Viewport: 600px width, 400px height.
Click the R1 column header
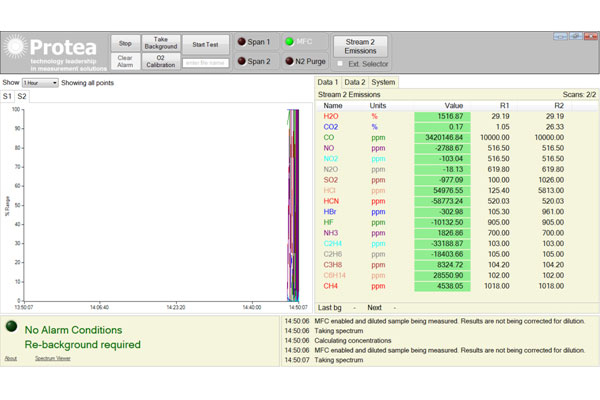[x=504, y=106]
